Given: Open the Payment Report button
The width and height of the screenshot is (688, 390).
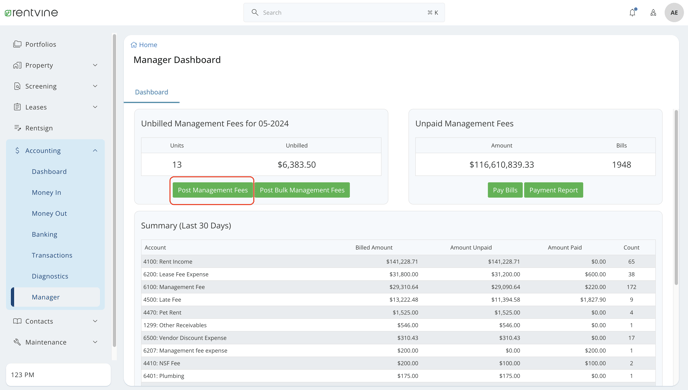Looking at the screenshot, I should 553,190.
